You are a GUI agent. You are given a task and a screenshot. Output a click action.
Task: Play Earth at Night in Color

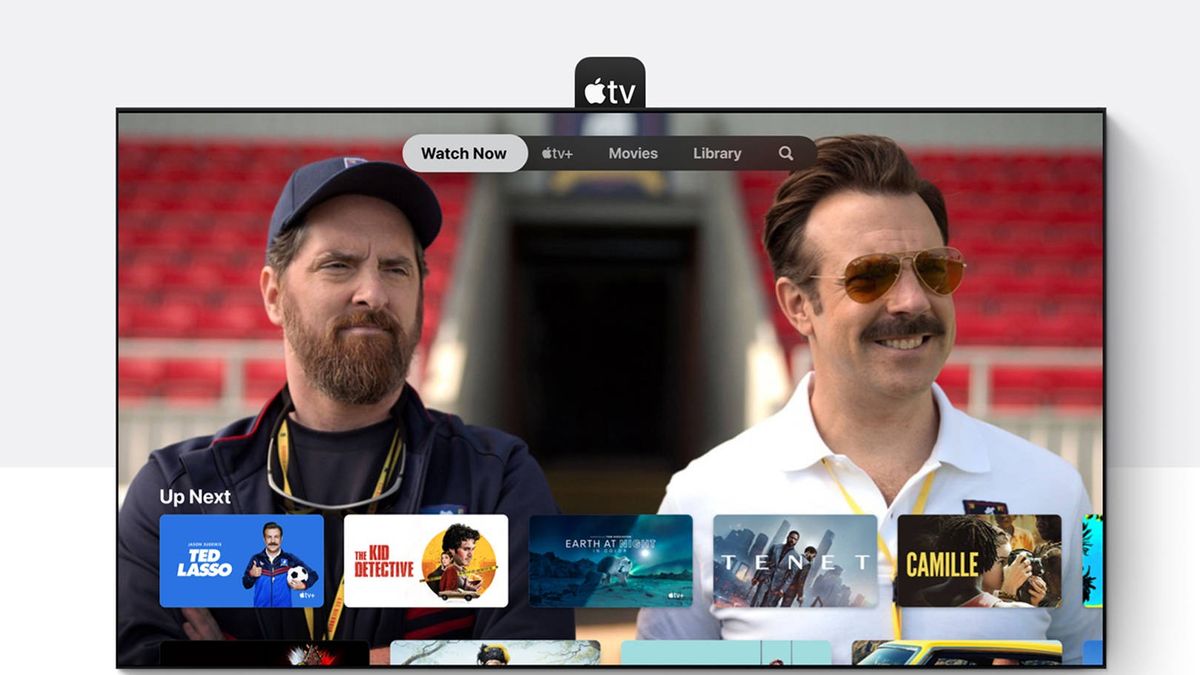(x=611, y=561)
